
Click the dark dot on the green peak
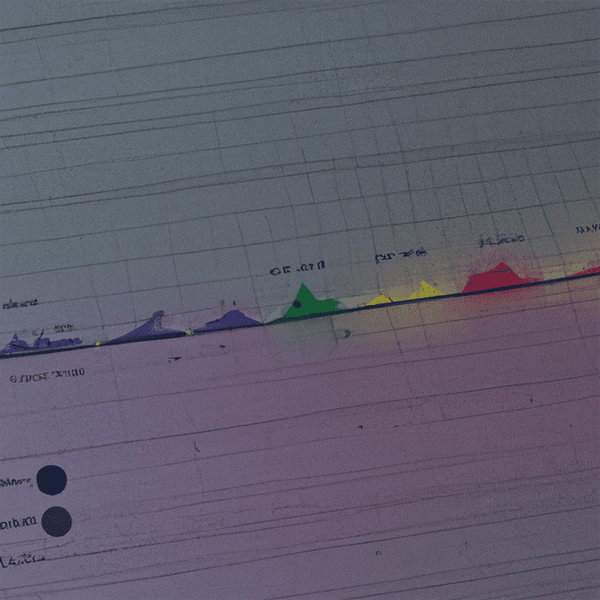click(297, 303)
